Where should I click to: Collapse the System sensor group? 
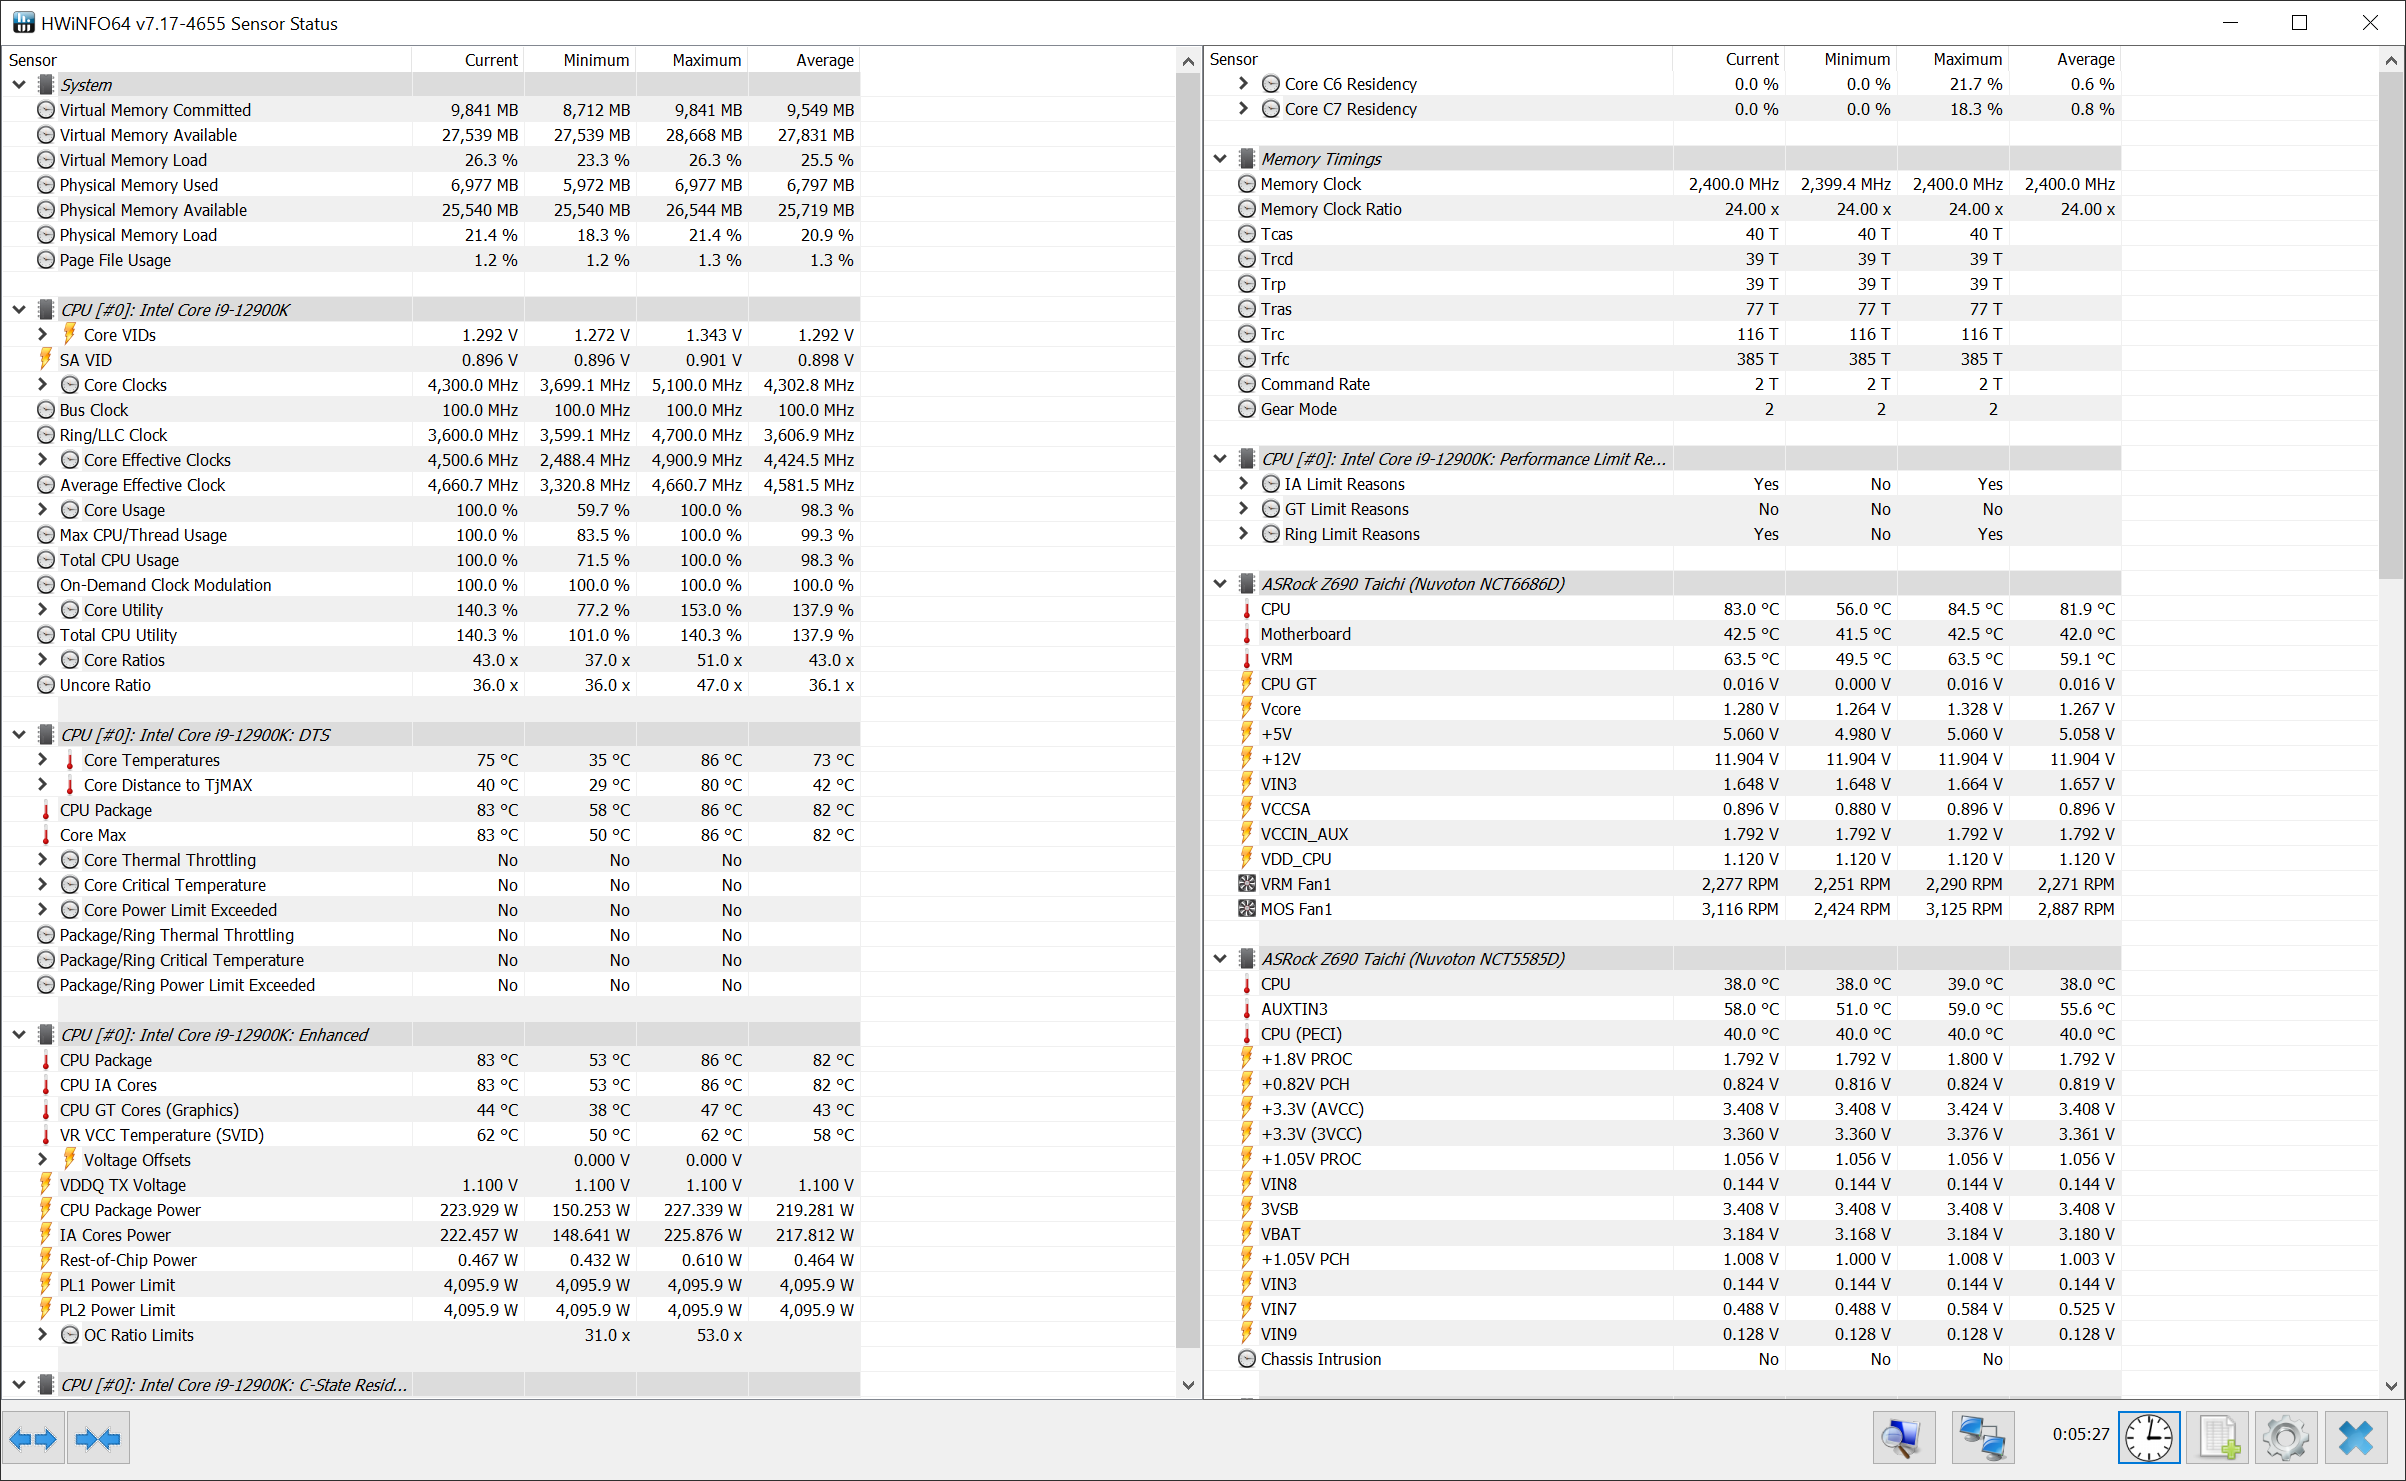click(19, 85)
